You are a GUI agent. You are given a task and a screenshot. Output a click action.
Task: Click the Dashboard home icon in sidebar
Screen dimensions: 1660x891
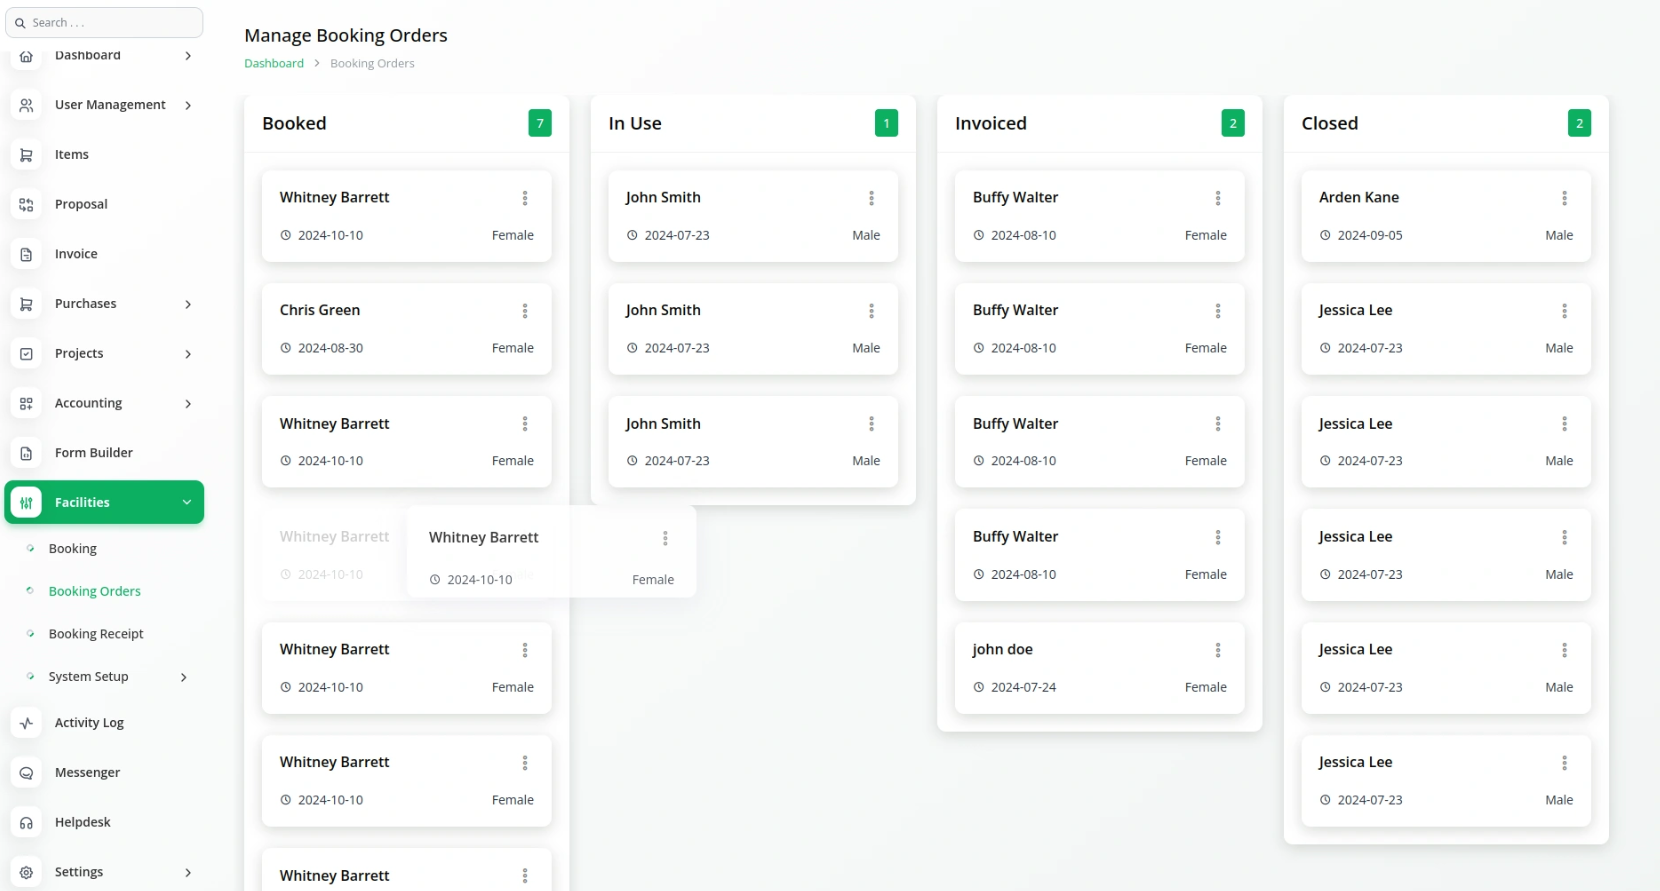click(x=26, y=56)
